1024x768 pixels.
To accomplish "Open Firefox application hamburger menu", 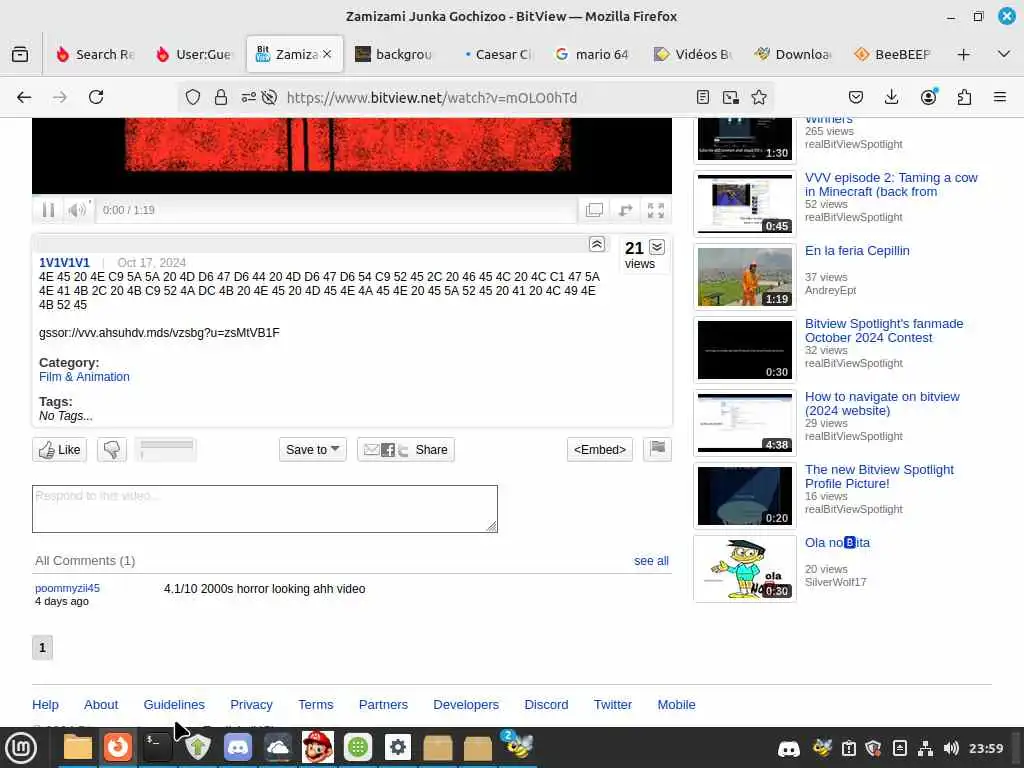I will [x=1000, y=97].
